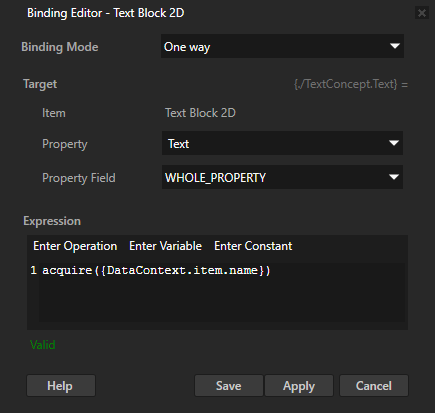Click Enter Constant in the expression editor
435x413 pixels.
click(x=253, y=246)
